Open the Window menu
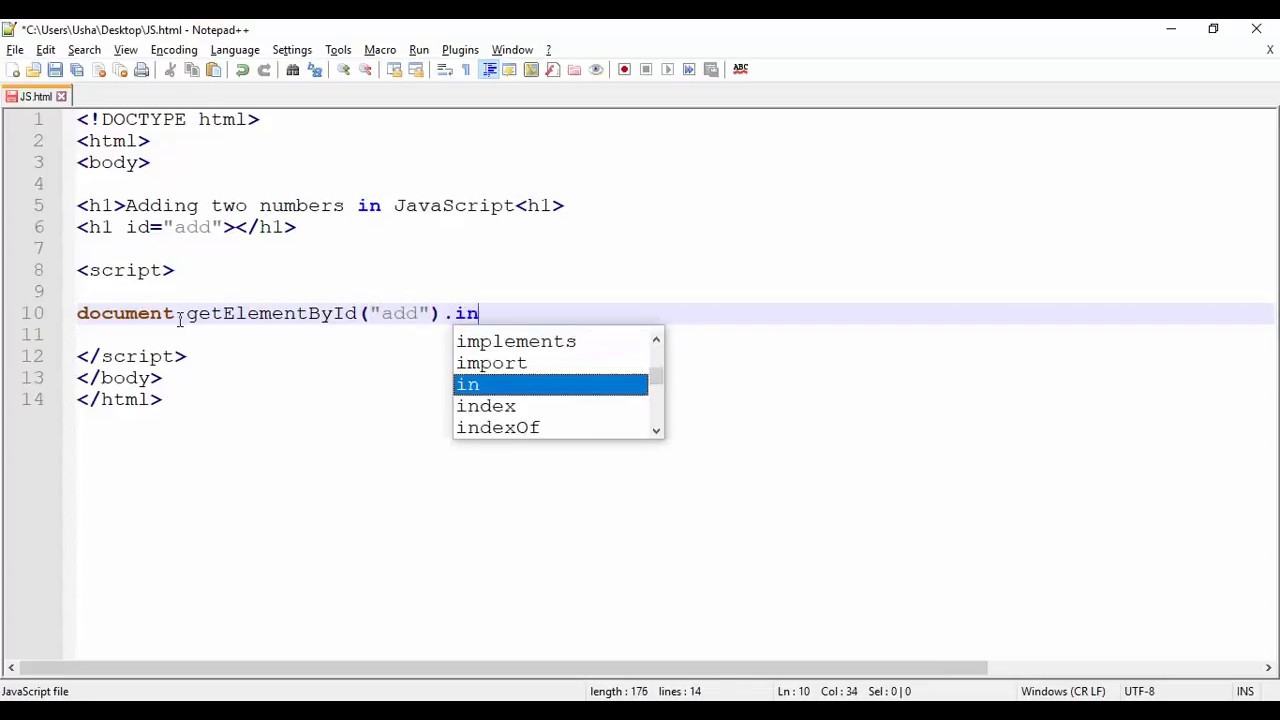Viewport: 1280px width, 720px height. click(512, 50)
